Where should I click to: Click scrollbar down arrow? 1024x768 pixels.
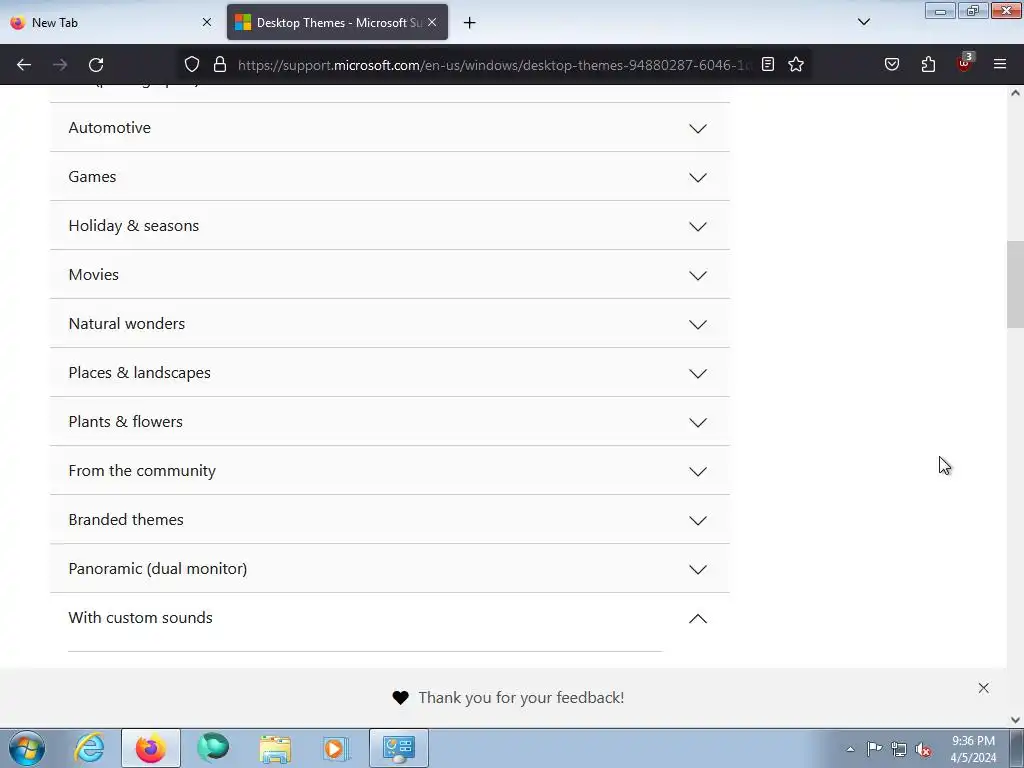pyautogui.click(x=1015, y=720)
